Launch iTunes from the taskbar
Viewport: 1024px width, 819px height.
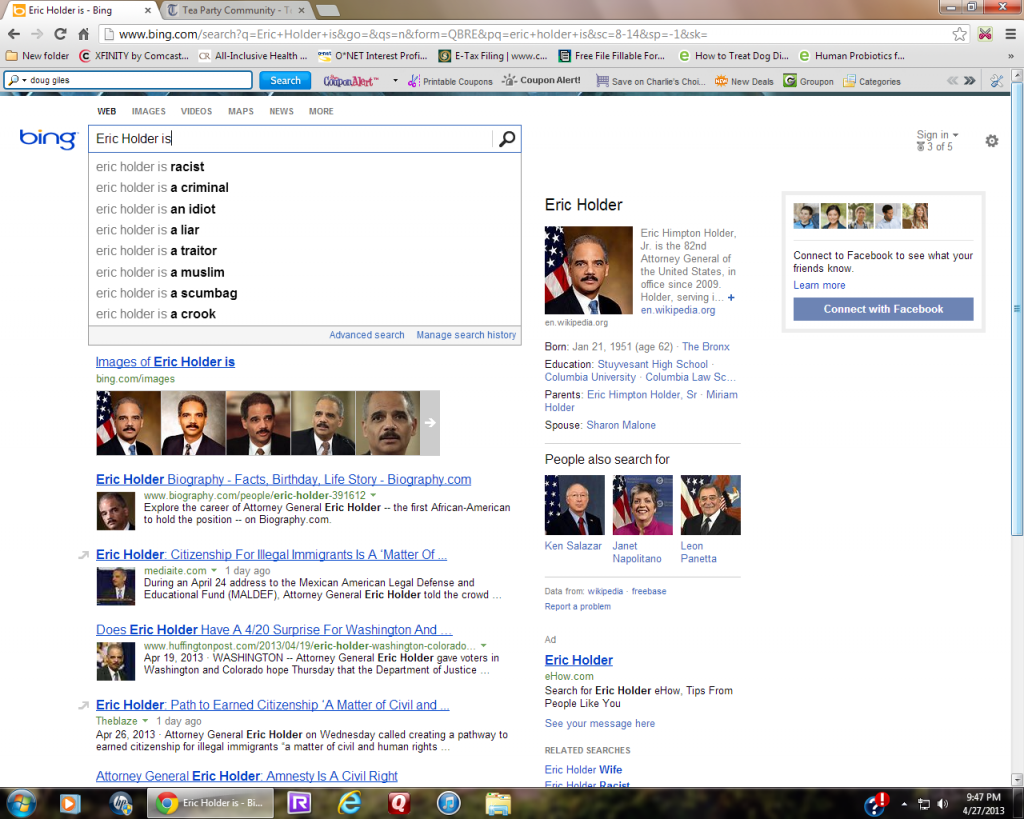click(448, 802)
